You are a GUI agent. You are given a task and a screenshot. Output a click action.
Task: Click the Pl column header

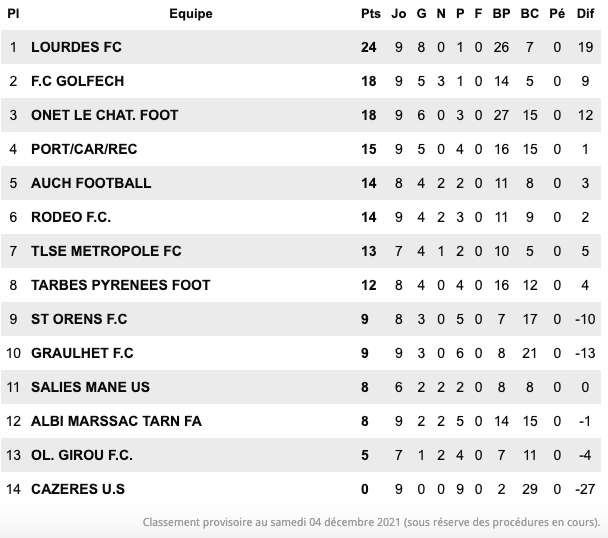(x=14, y=14)
